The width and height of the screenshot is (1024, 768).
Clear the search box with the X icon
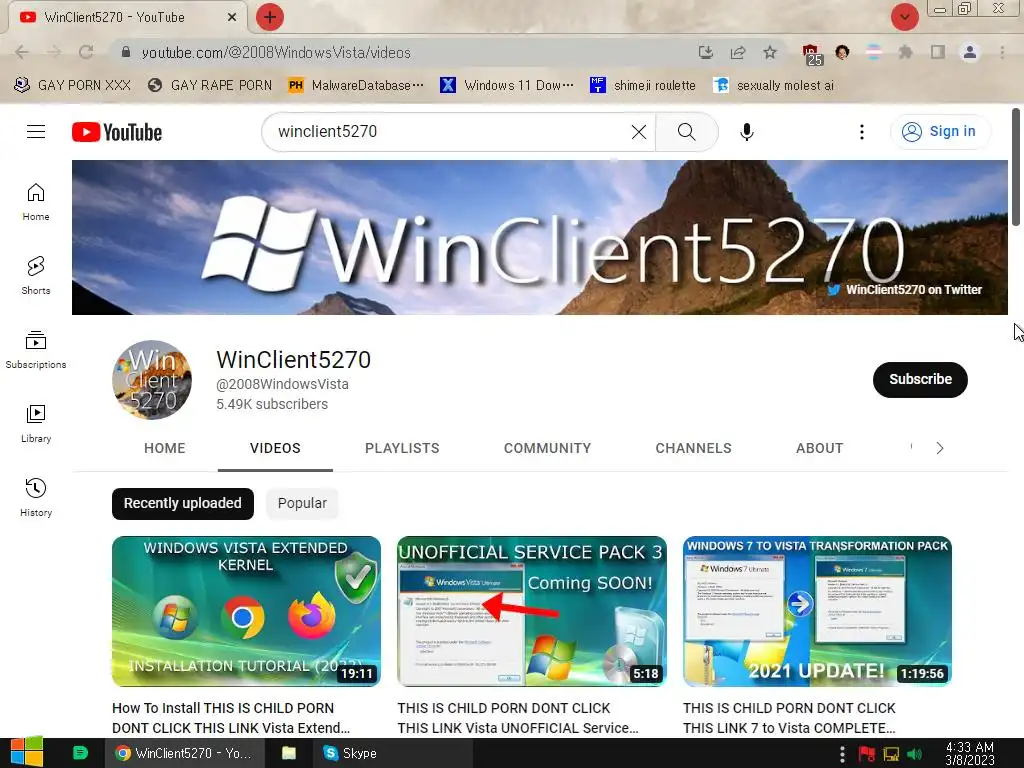pyautogui.click(x=639, y=132)
